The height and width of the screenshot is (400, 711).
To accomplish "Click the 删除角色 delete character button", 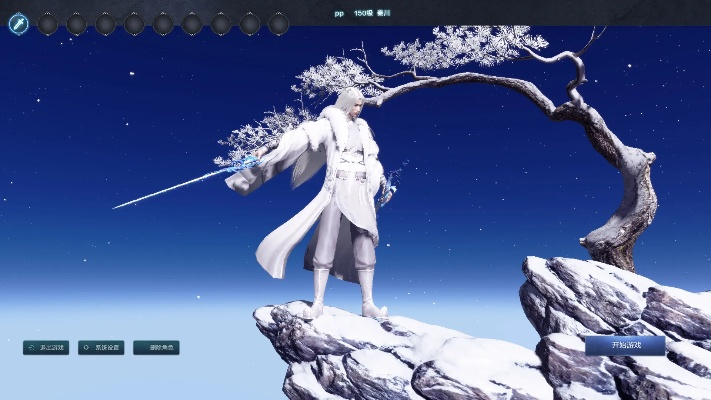I will 156,348.
